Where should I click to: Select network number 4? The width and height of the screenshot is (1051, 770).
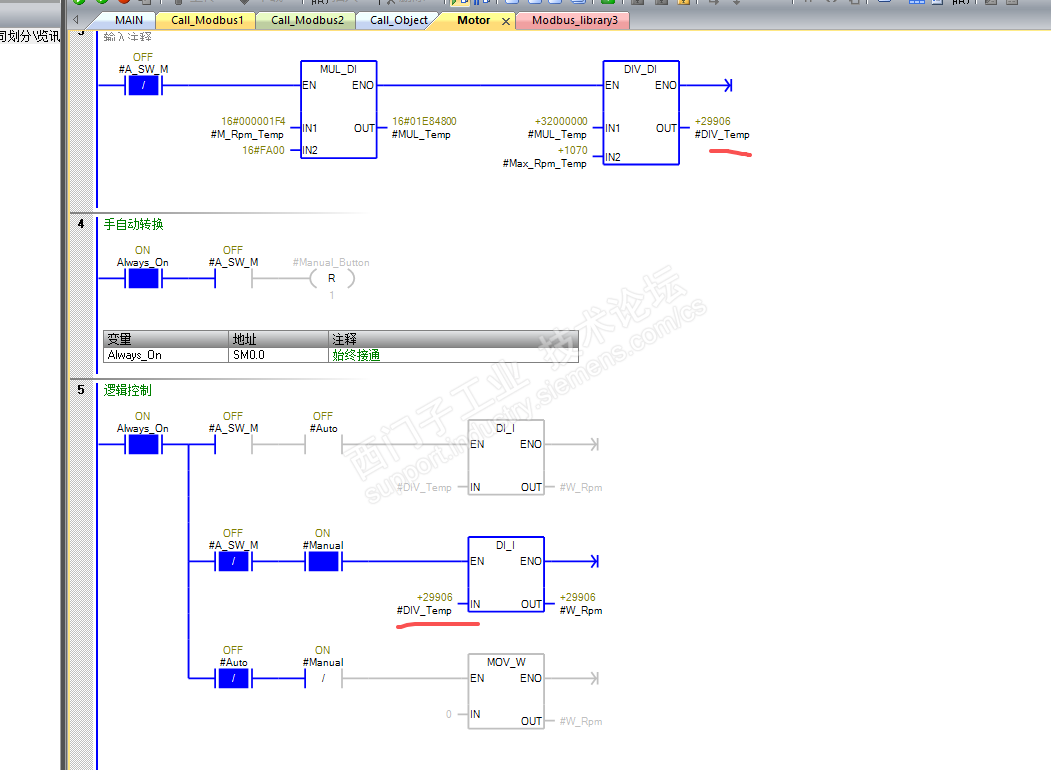point(81,224)
